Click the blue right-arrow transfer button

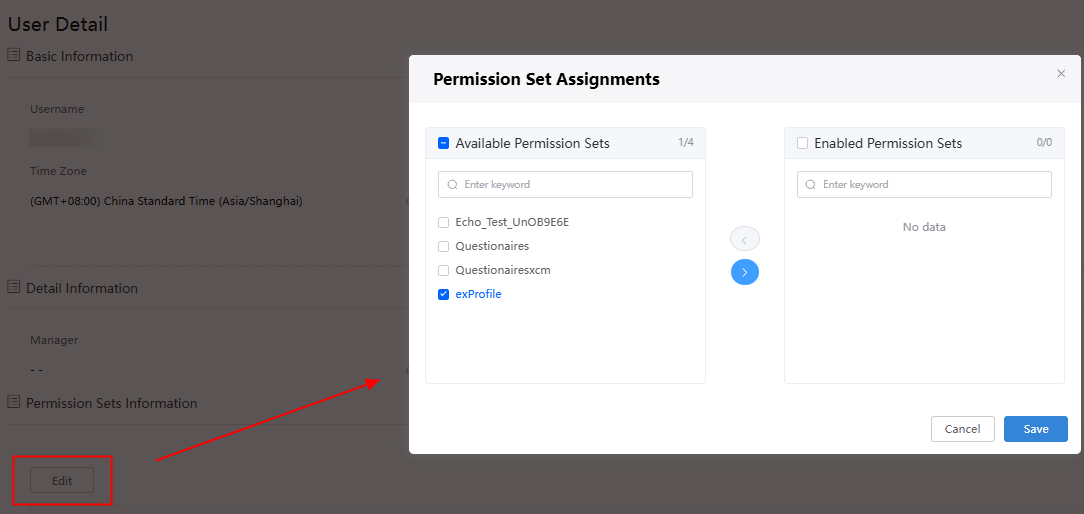pos(745,273)
